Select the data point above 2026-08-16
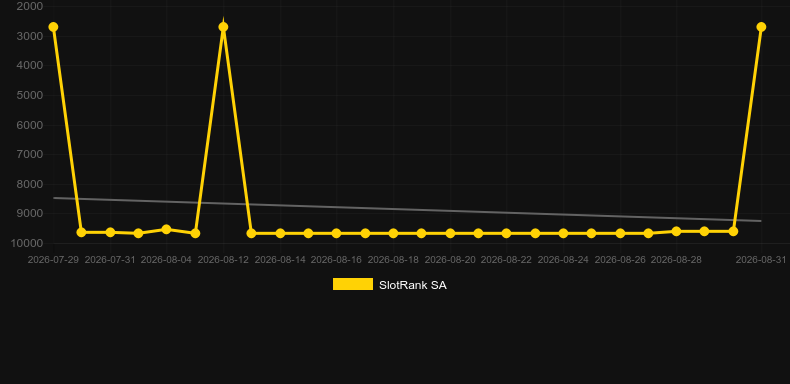Image resolution: width=790 pixels, height=384 pixels. (337, 233)
